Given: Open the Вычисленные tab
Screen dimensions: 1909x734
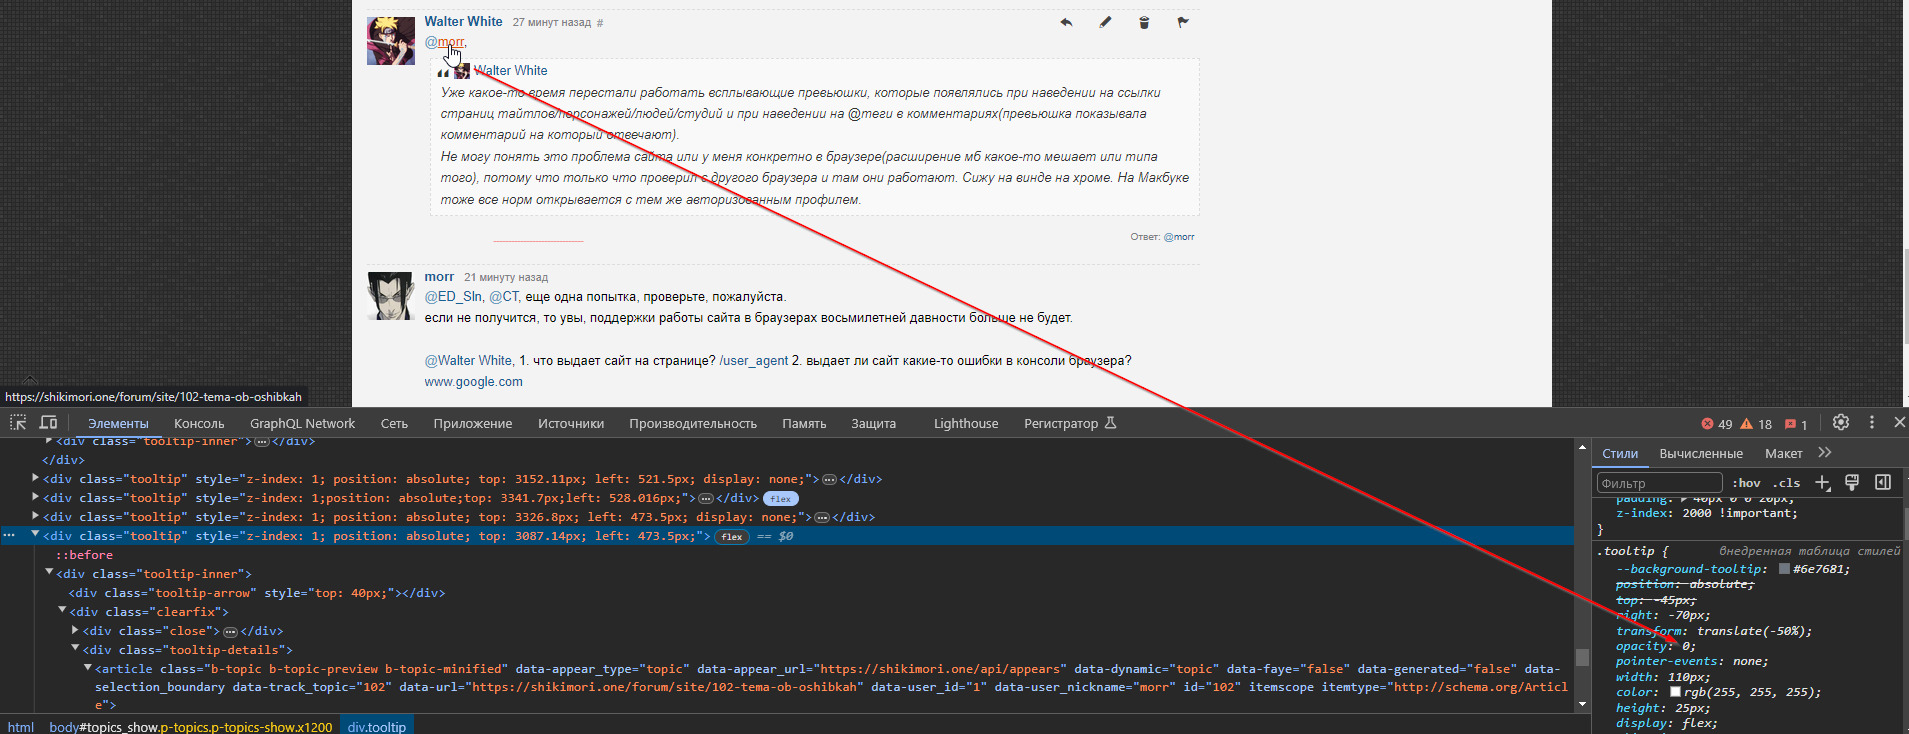Looking at the screenshot, I should pyautogui.click(x=1701, y=454).
